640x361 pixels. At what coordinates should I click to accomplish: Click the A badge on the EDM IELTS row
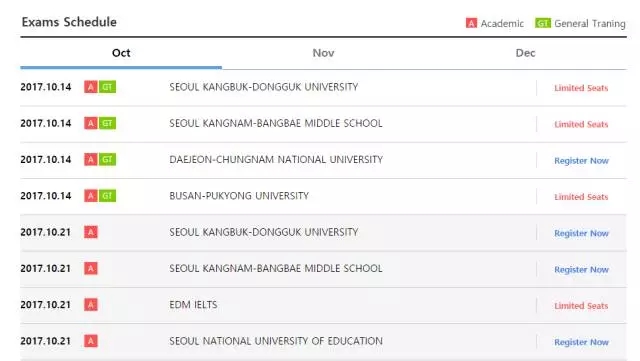(x=91, y=305)
